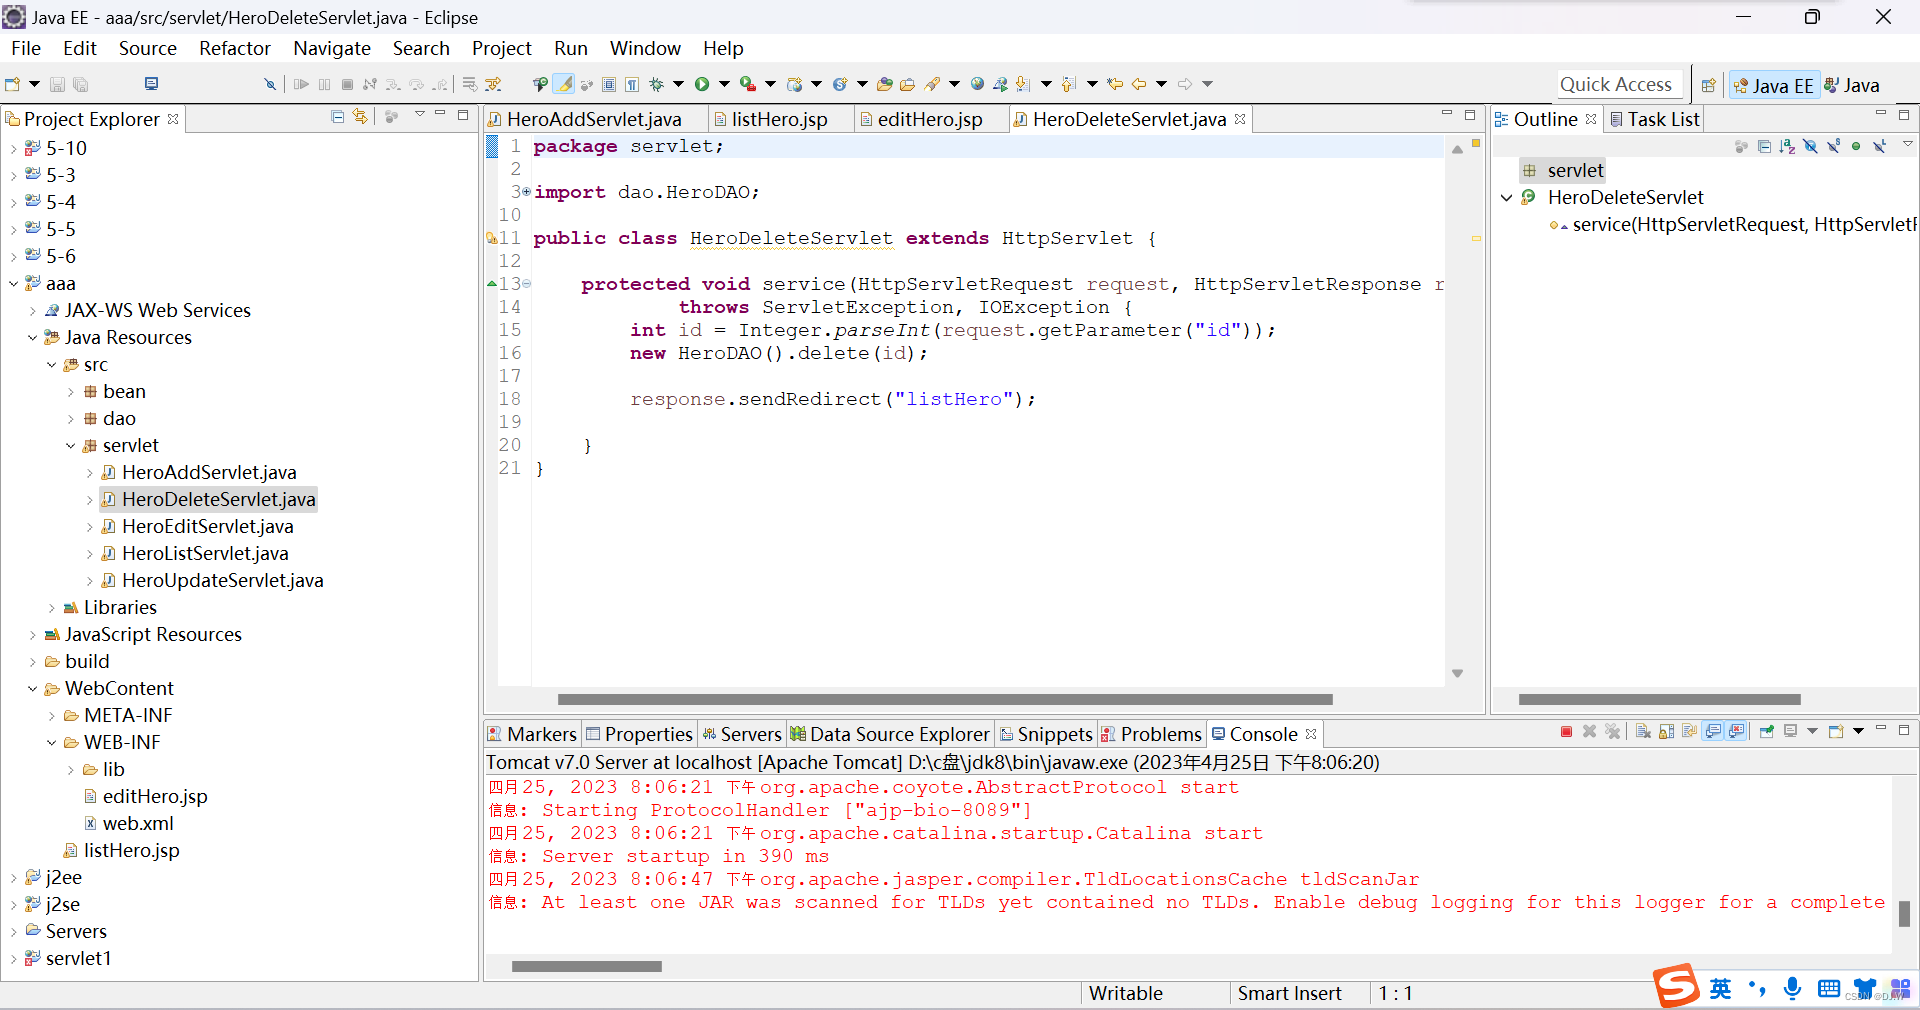The height and width of the screenshot is (1010, 1920).
Task: Click the Run Last Tool icon
Action: pos(747,84)
